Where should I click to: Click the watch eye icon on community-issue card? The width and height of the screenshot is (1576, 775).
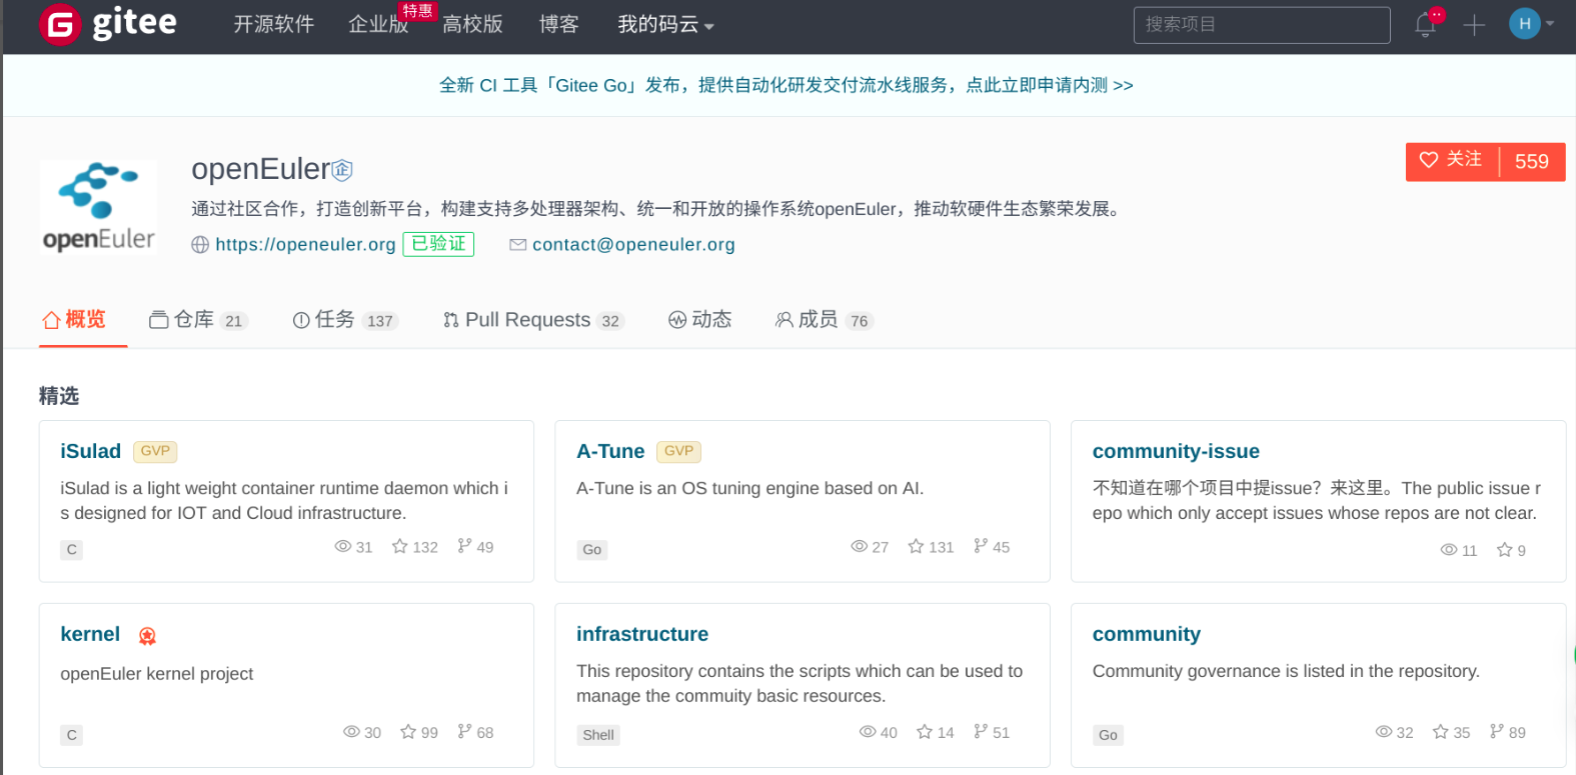tap(1449, 550)
